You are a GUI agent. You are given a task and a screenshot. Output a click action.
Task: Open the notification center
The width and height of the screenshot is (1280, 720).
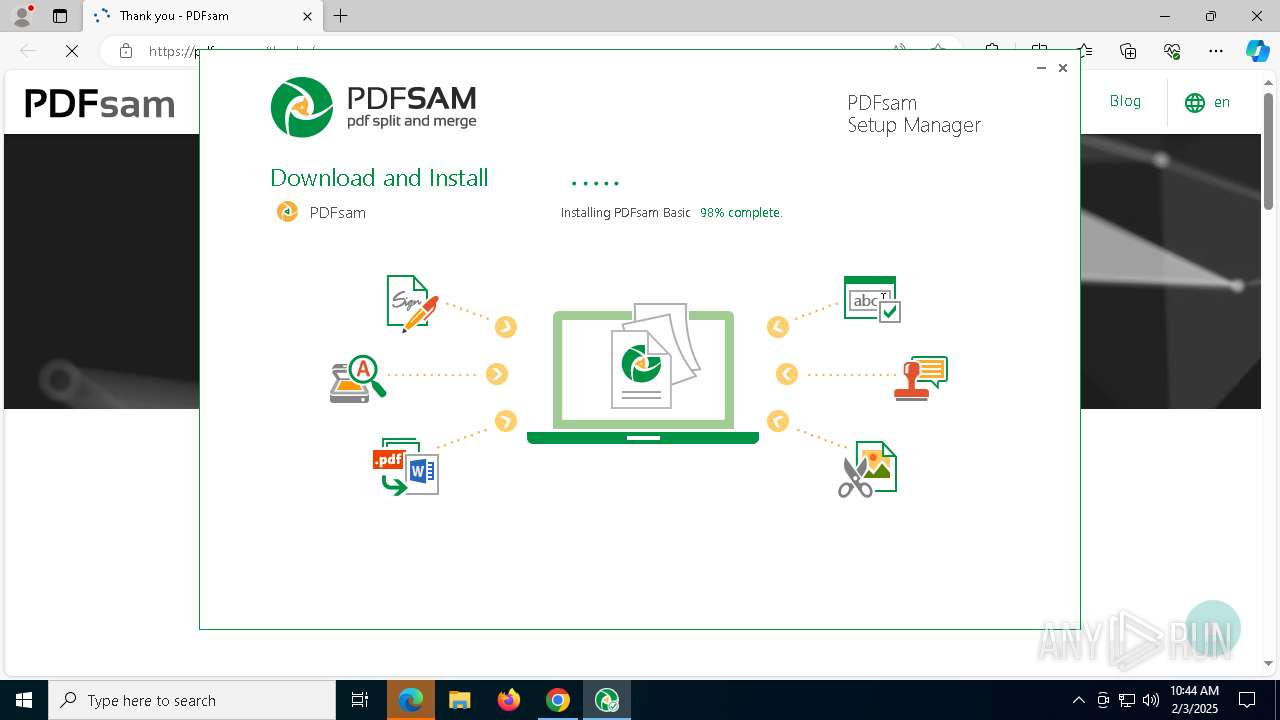point(1247,700)
